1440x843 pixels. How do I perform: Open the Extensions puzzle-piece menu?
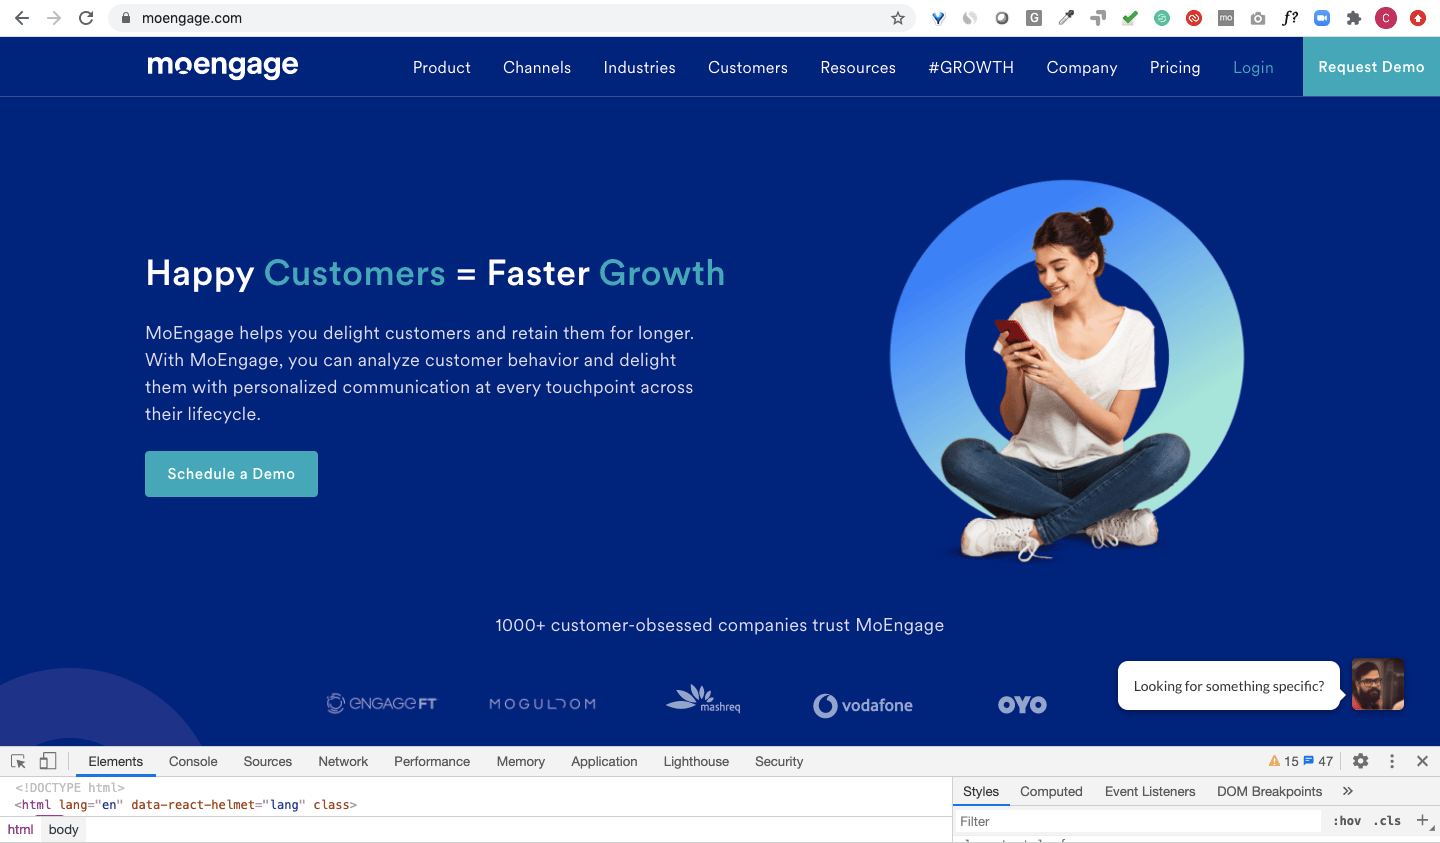point(1354,18)
